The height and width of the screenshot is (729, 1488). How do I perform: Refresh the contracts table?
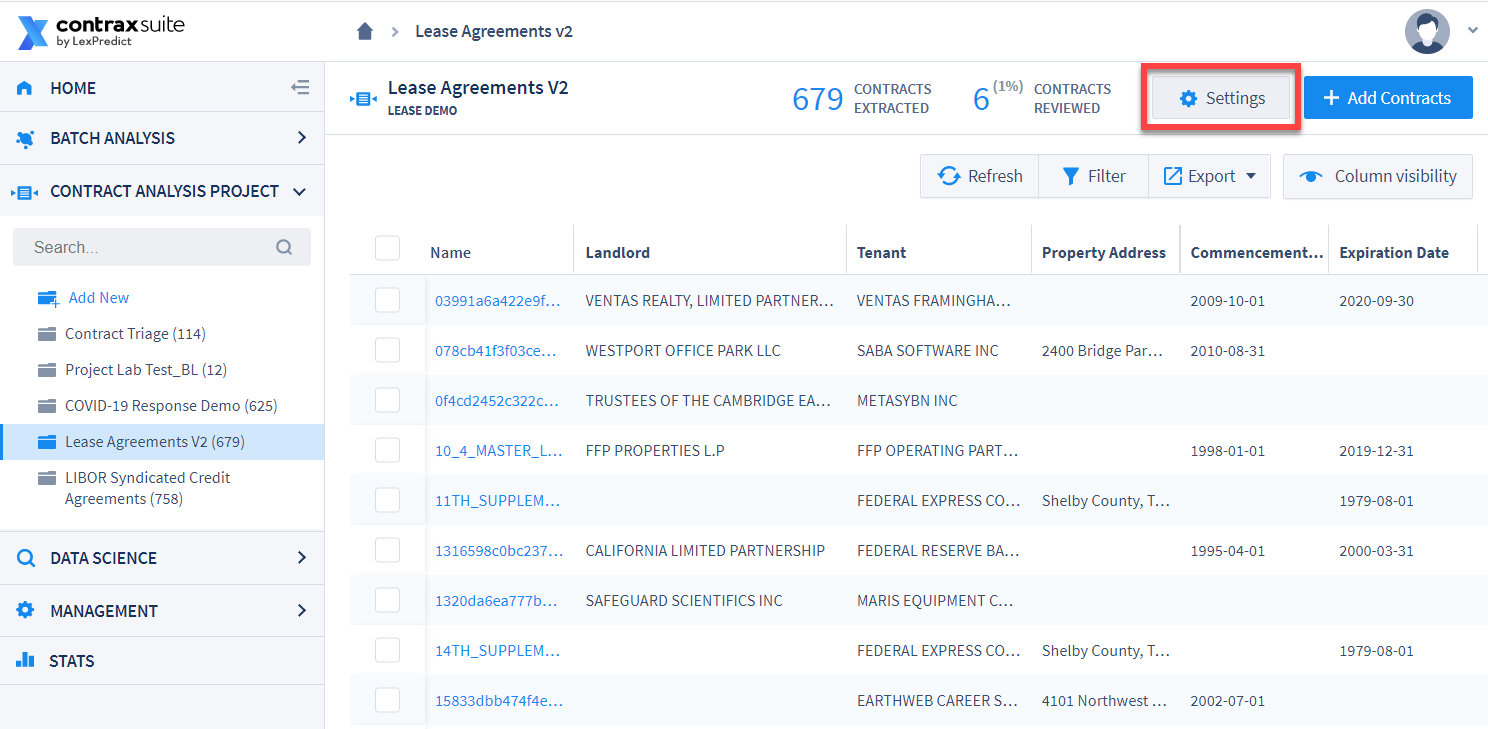click(980, 176)
